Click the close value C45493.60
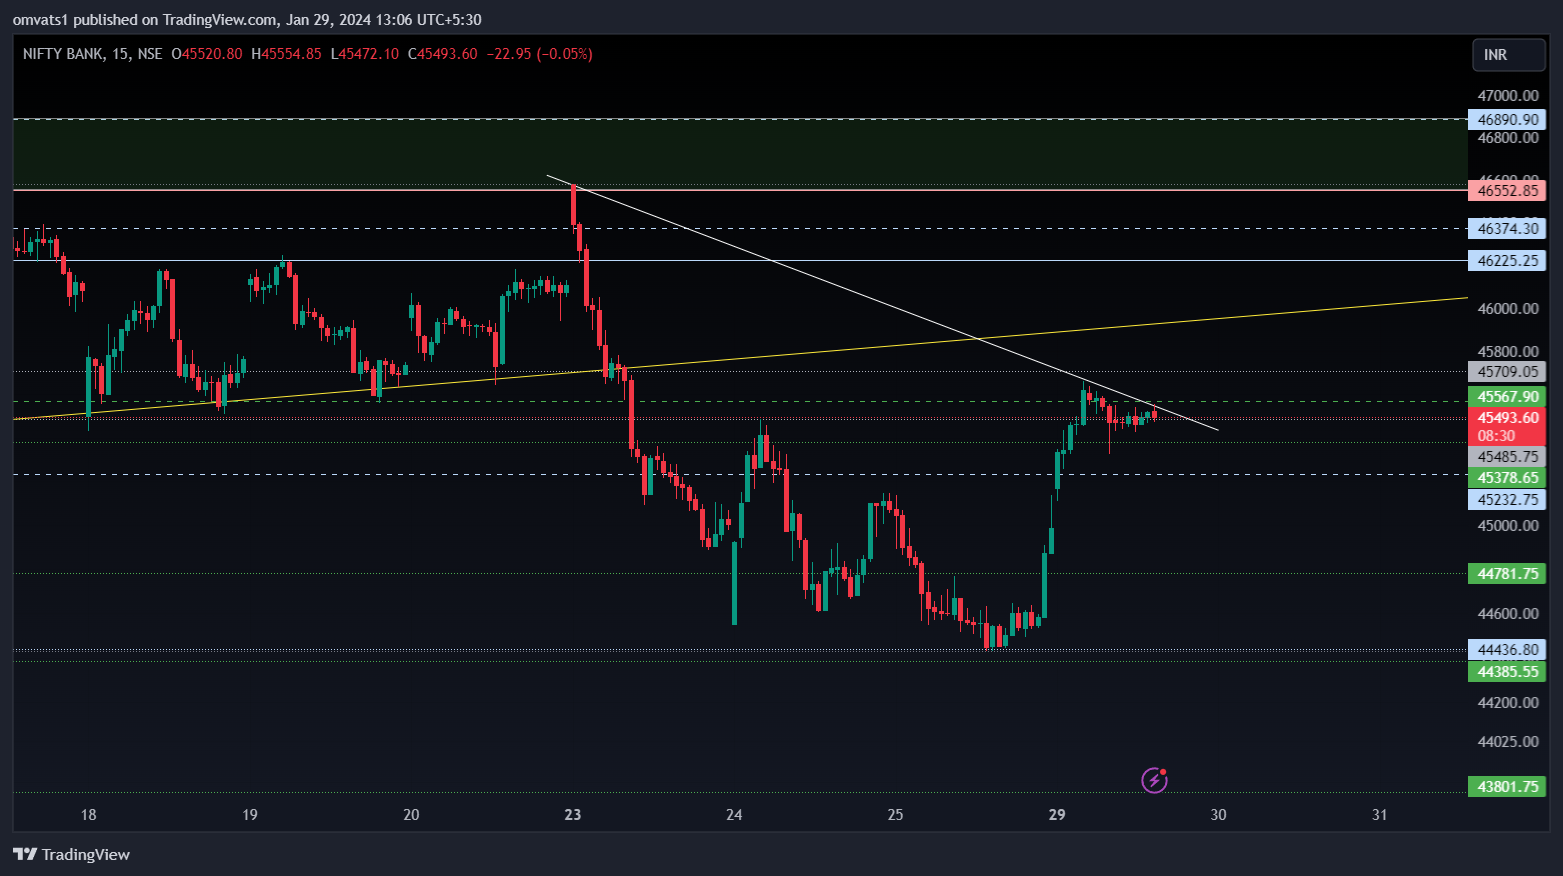 click(x=443, y=54)
